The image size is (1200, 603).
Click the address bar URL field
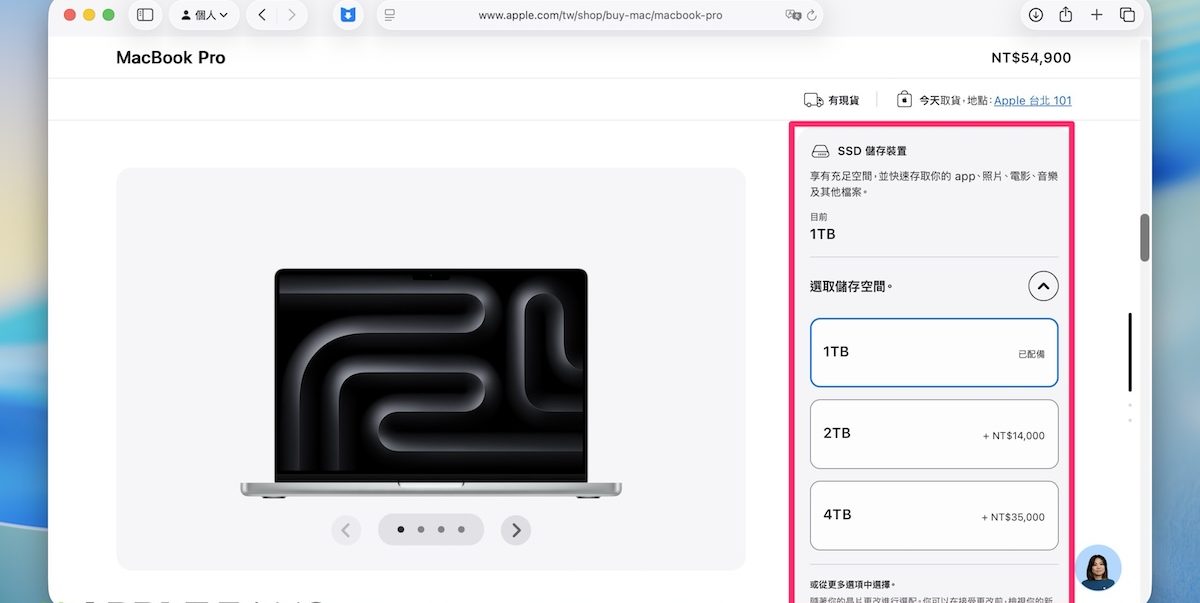point(600,15)
